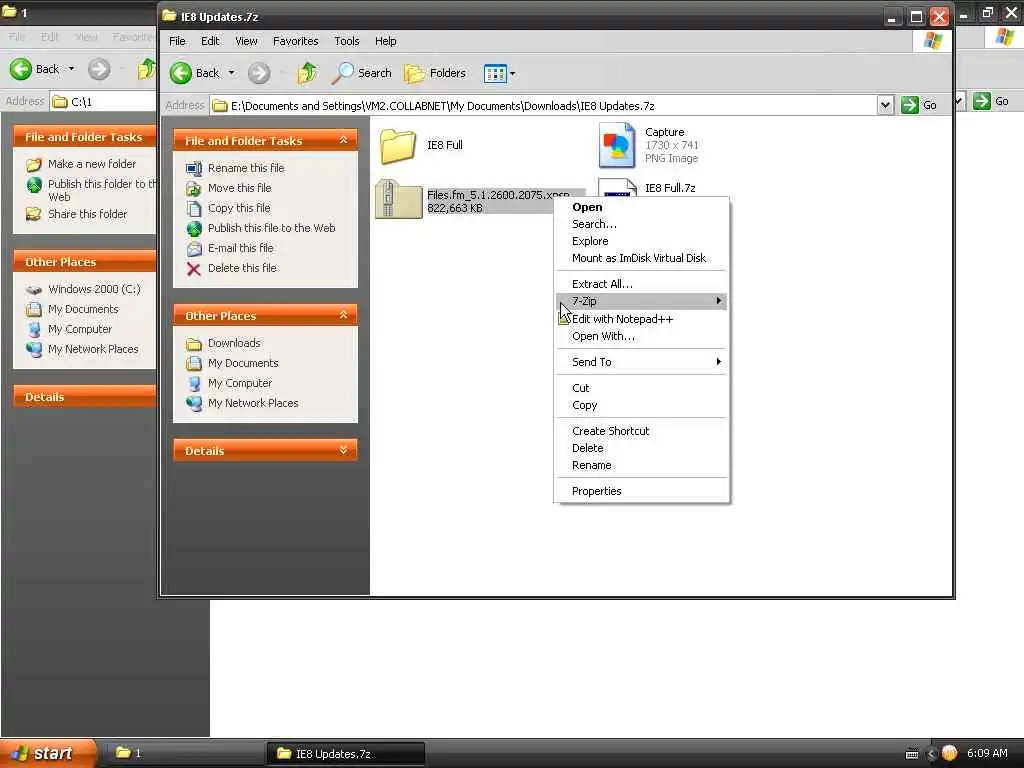
Task: Open the Send To submenu
Action: point(641,362)
